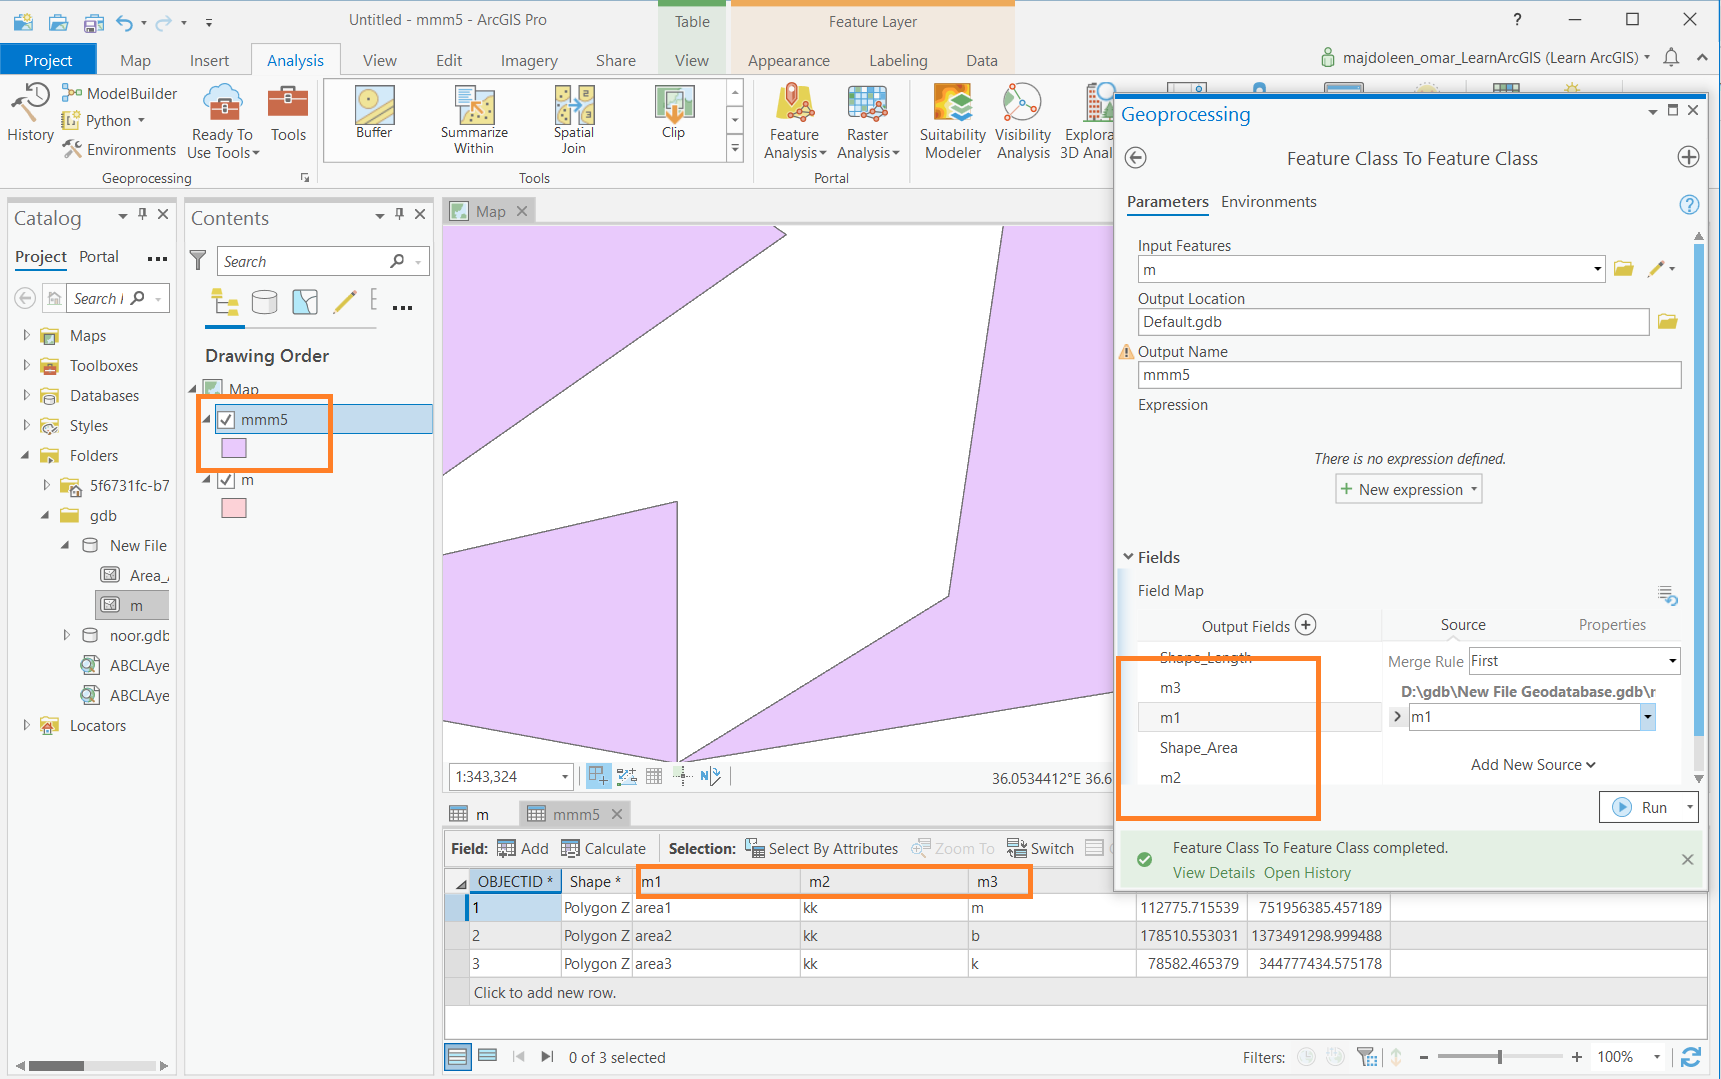Image resolution: width=1721 pixels, height=1079 pixels.
Task: Toggle visibility of the mmm5 layer
Action: (x=226, y=419)
